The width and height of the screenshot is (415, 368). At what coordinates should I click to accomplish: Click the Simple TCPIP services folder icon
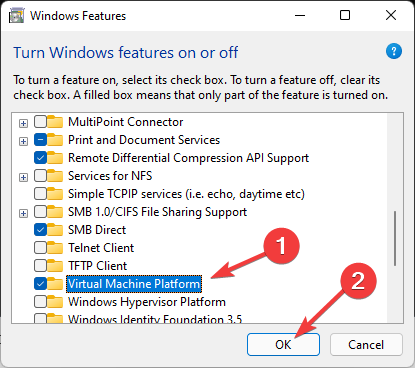point(55,194)
